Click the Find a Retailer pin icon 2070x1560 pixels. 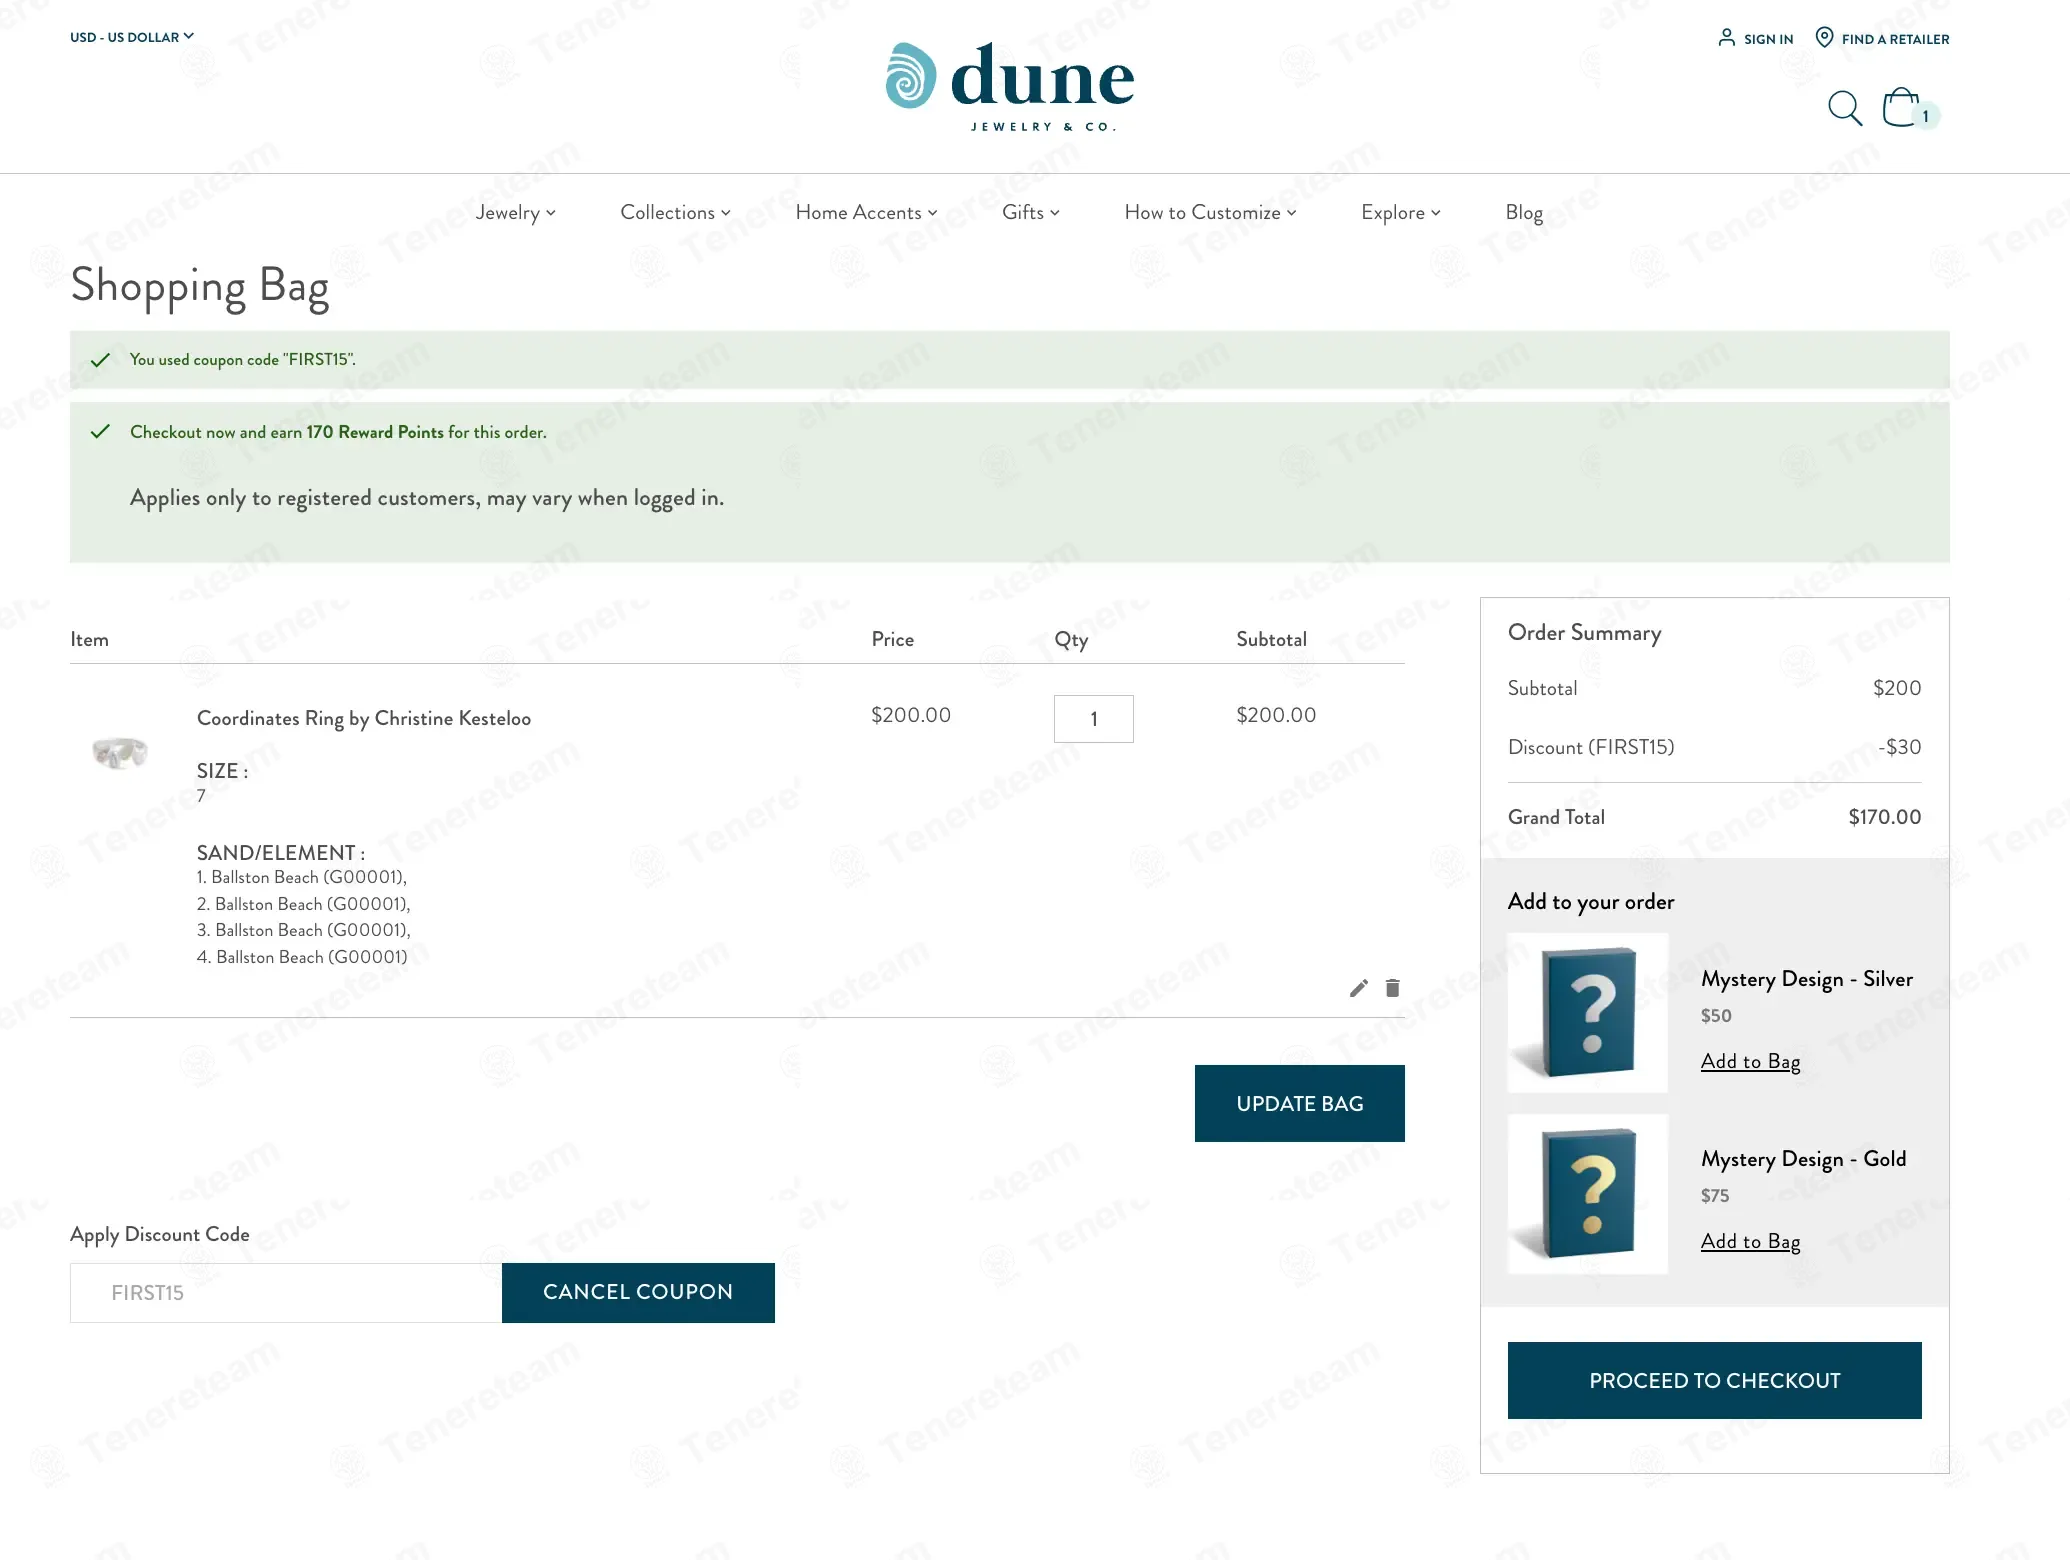[1824, 38]
